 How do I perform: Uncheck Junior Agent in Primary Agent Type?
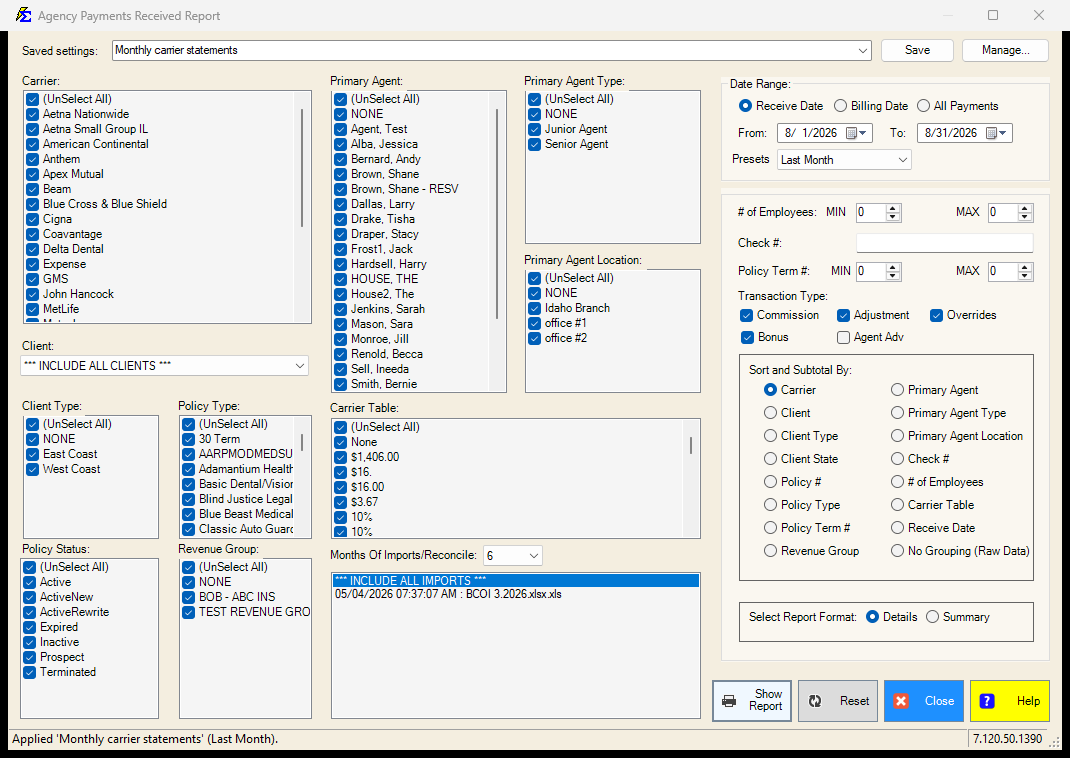pos(534,129)
